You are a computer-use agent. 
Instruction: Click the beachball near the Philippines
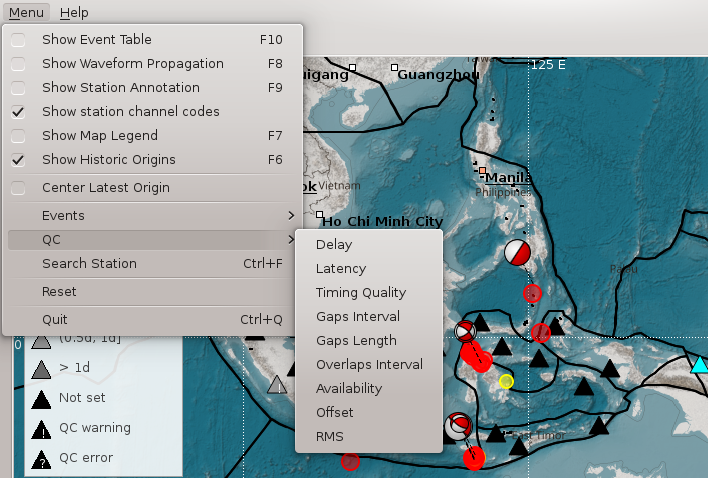(x=516, y=252)
